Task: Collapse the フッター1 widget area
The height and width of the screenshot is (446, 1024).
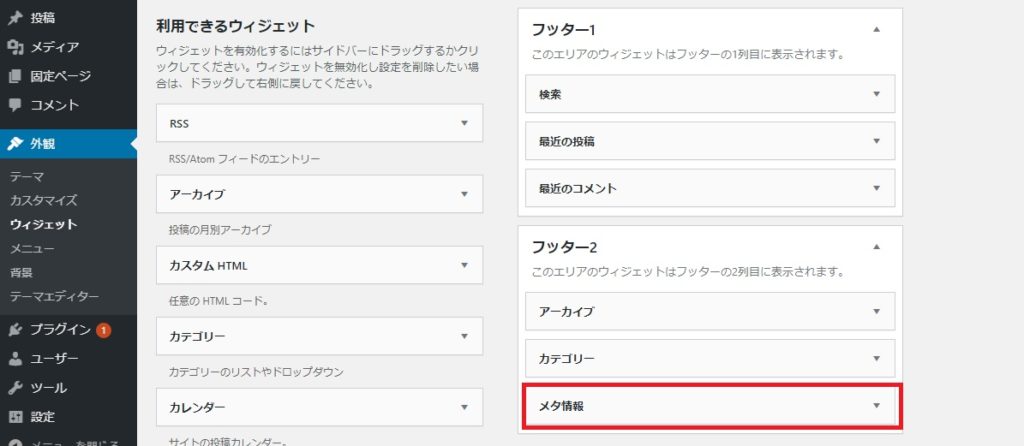Action: 876,29
